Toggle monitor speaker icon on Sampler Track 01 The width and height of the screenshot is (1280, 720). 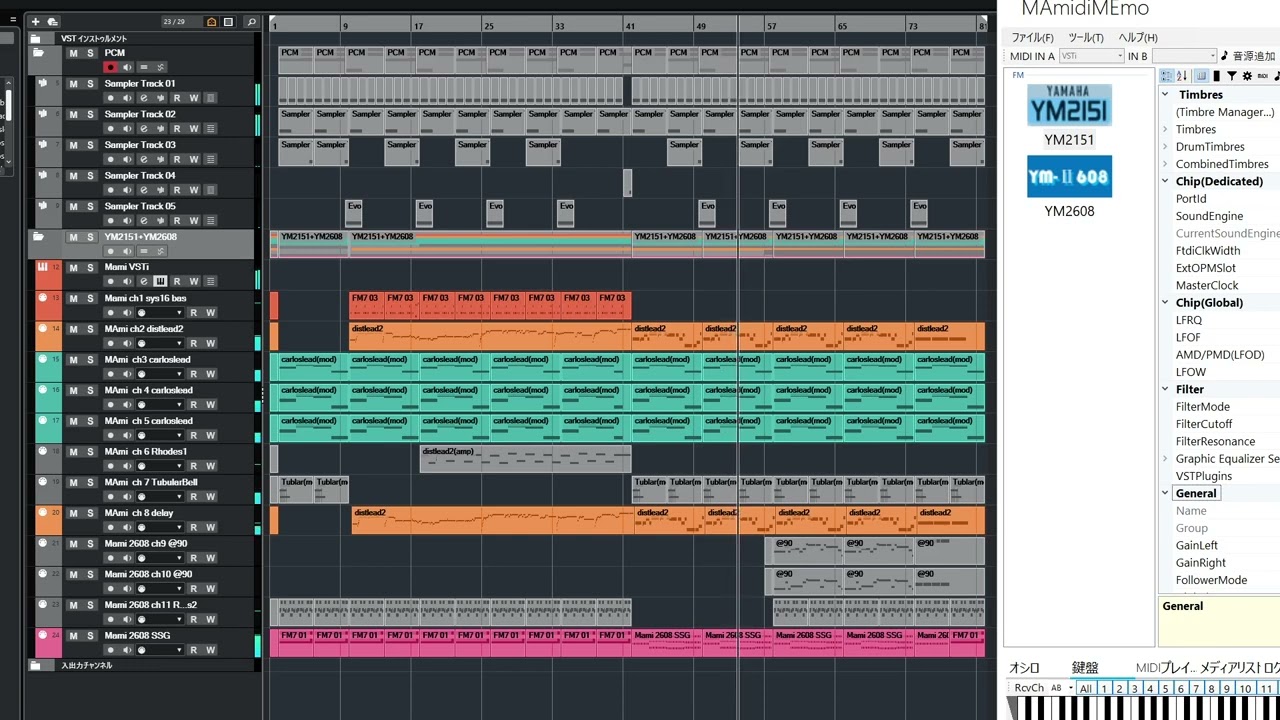point(127,98)
